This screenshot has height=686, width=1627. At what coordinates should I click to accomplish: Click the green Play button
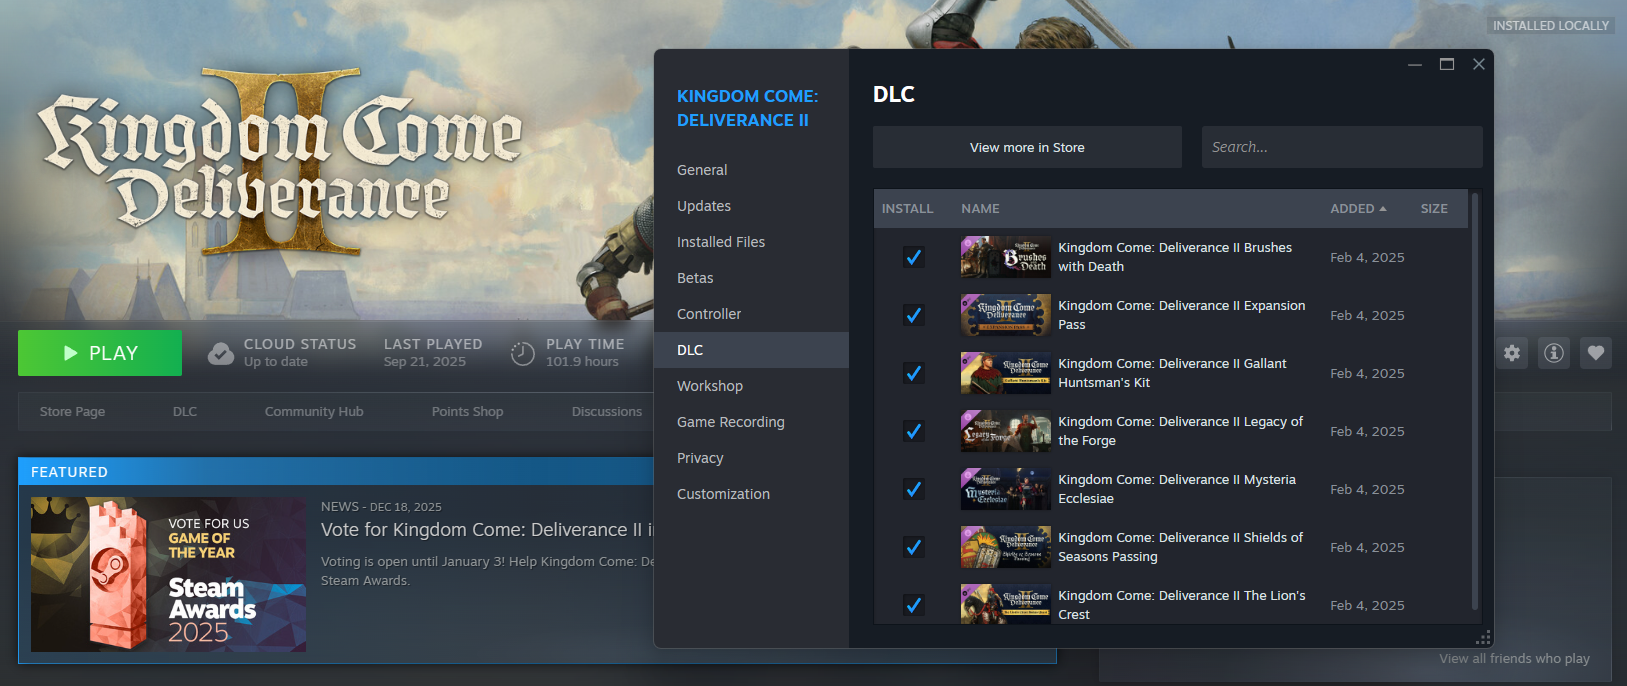(100, 353)
